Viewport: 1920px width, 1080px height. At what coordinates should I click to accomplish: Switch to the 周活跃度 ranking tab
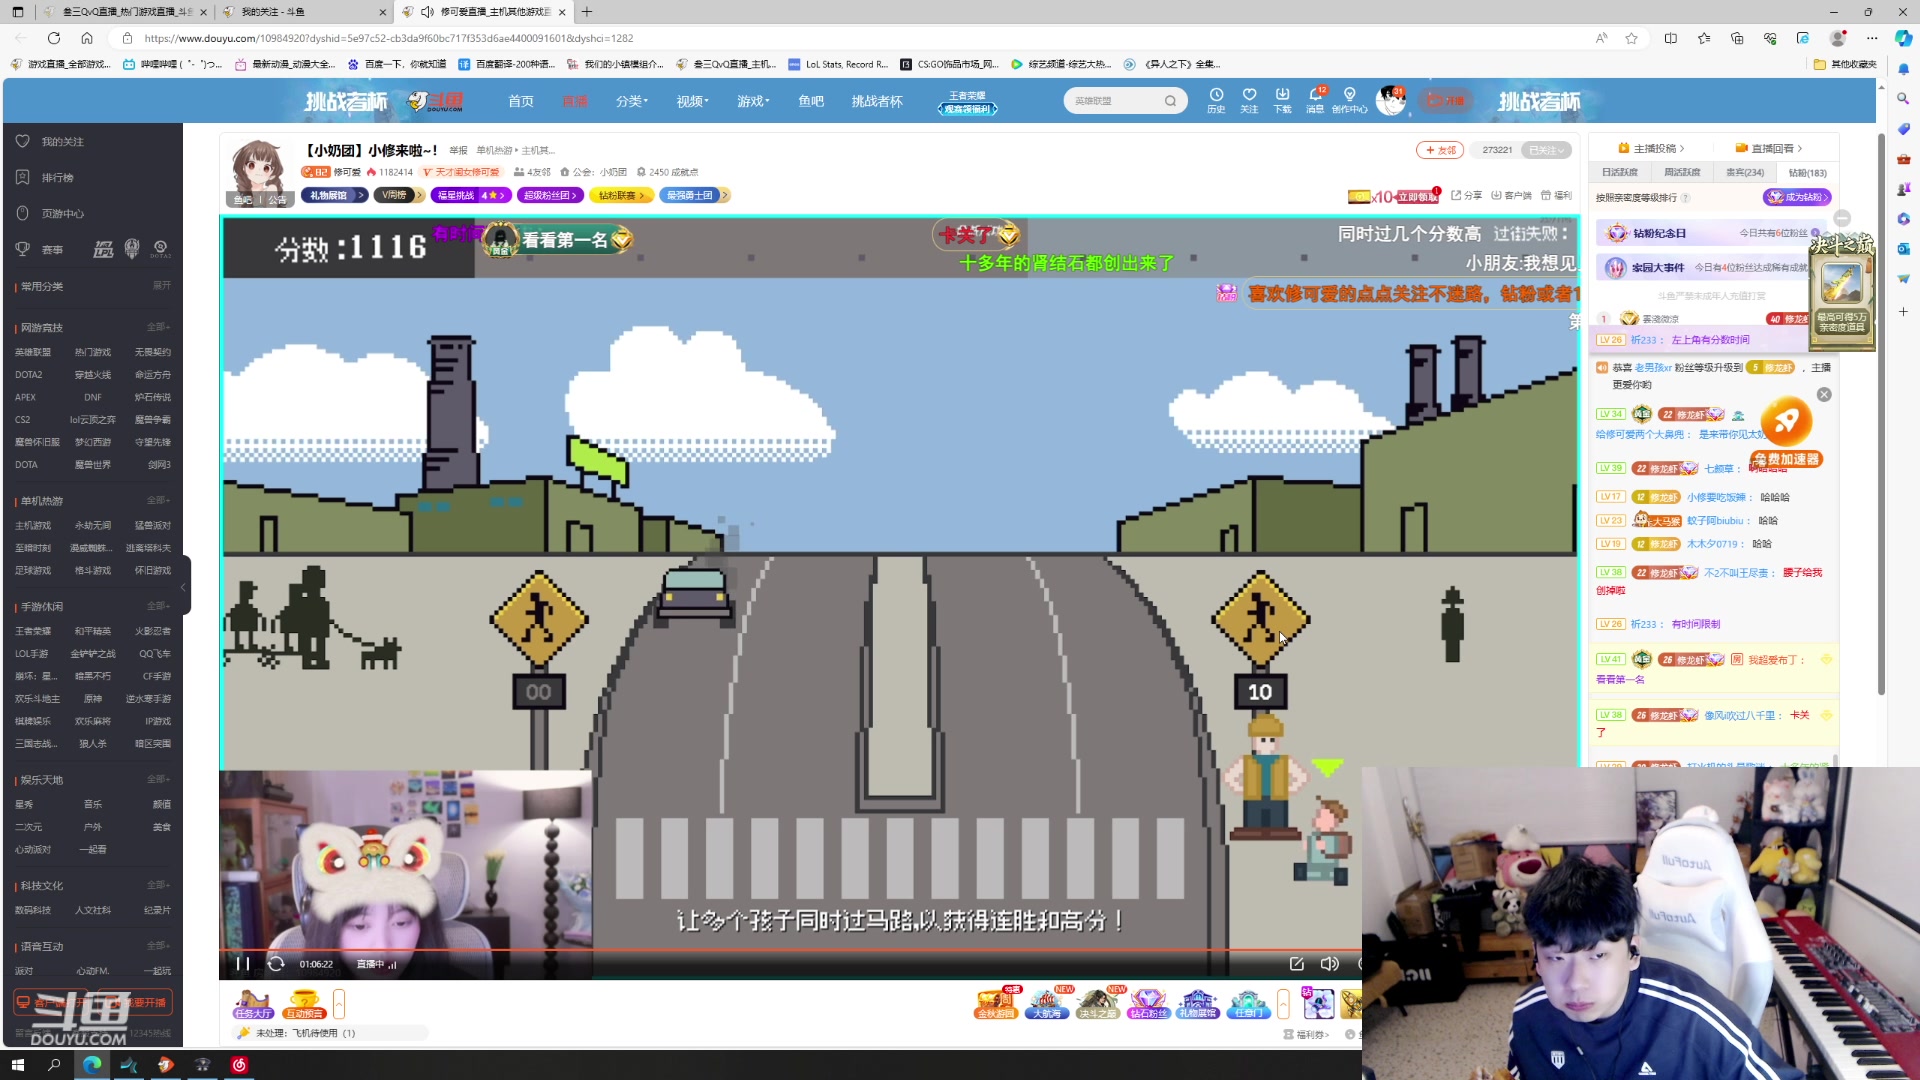1682,173
